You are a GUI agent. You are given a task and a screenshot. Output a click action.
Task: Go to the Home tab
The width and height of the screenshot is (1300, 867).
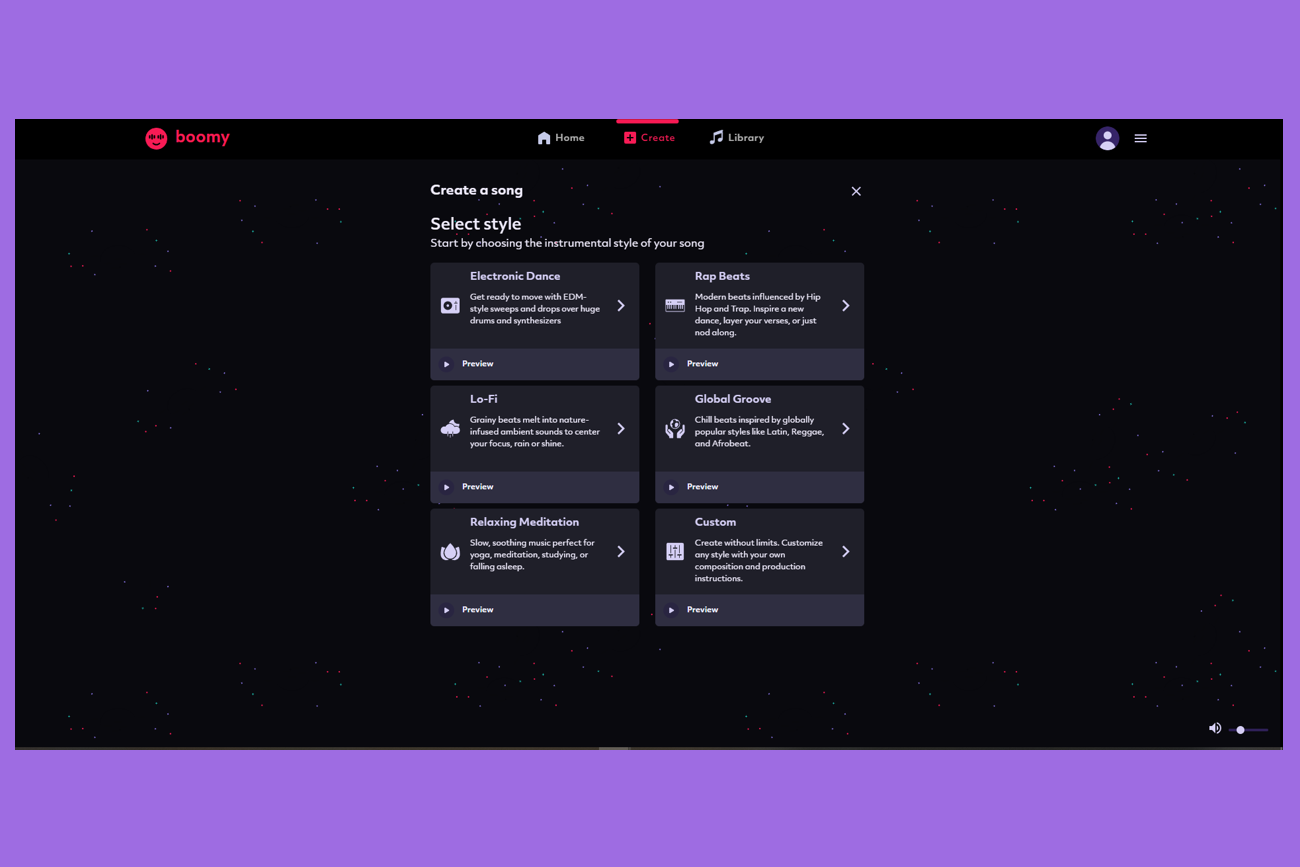[x=561, y=138]
